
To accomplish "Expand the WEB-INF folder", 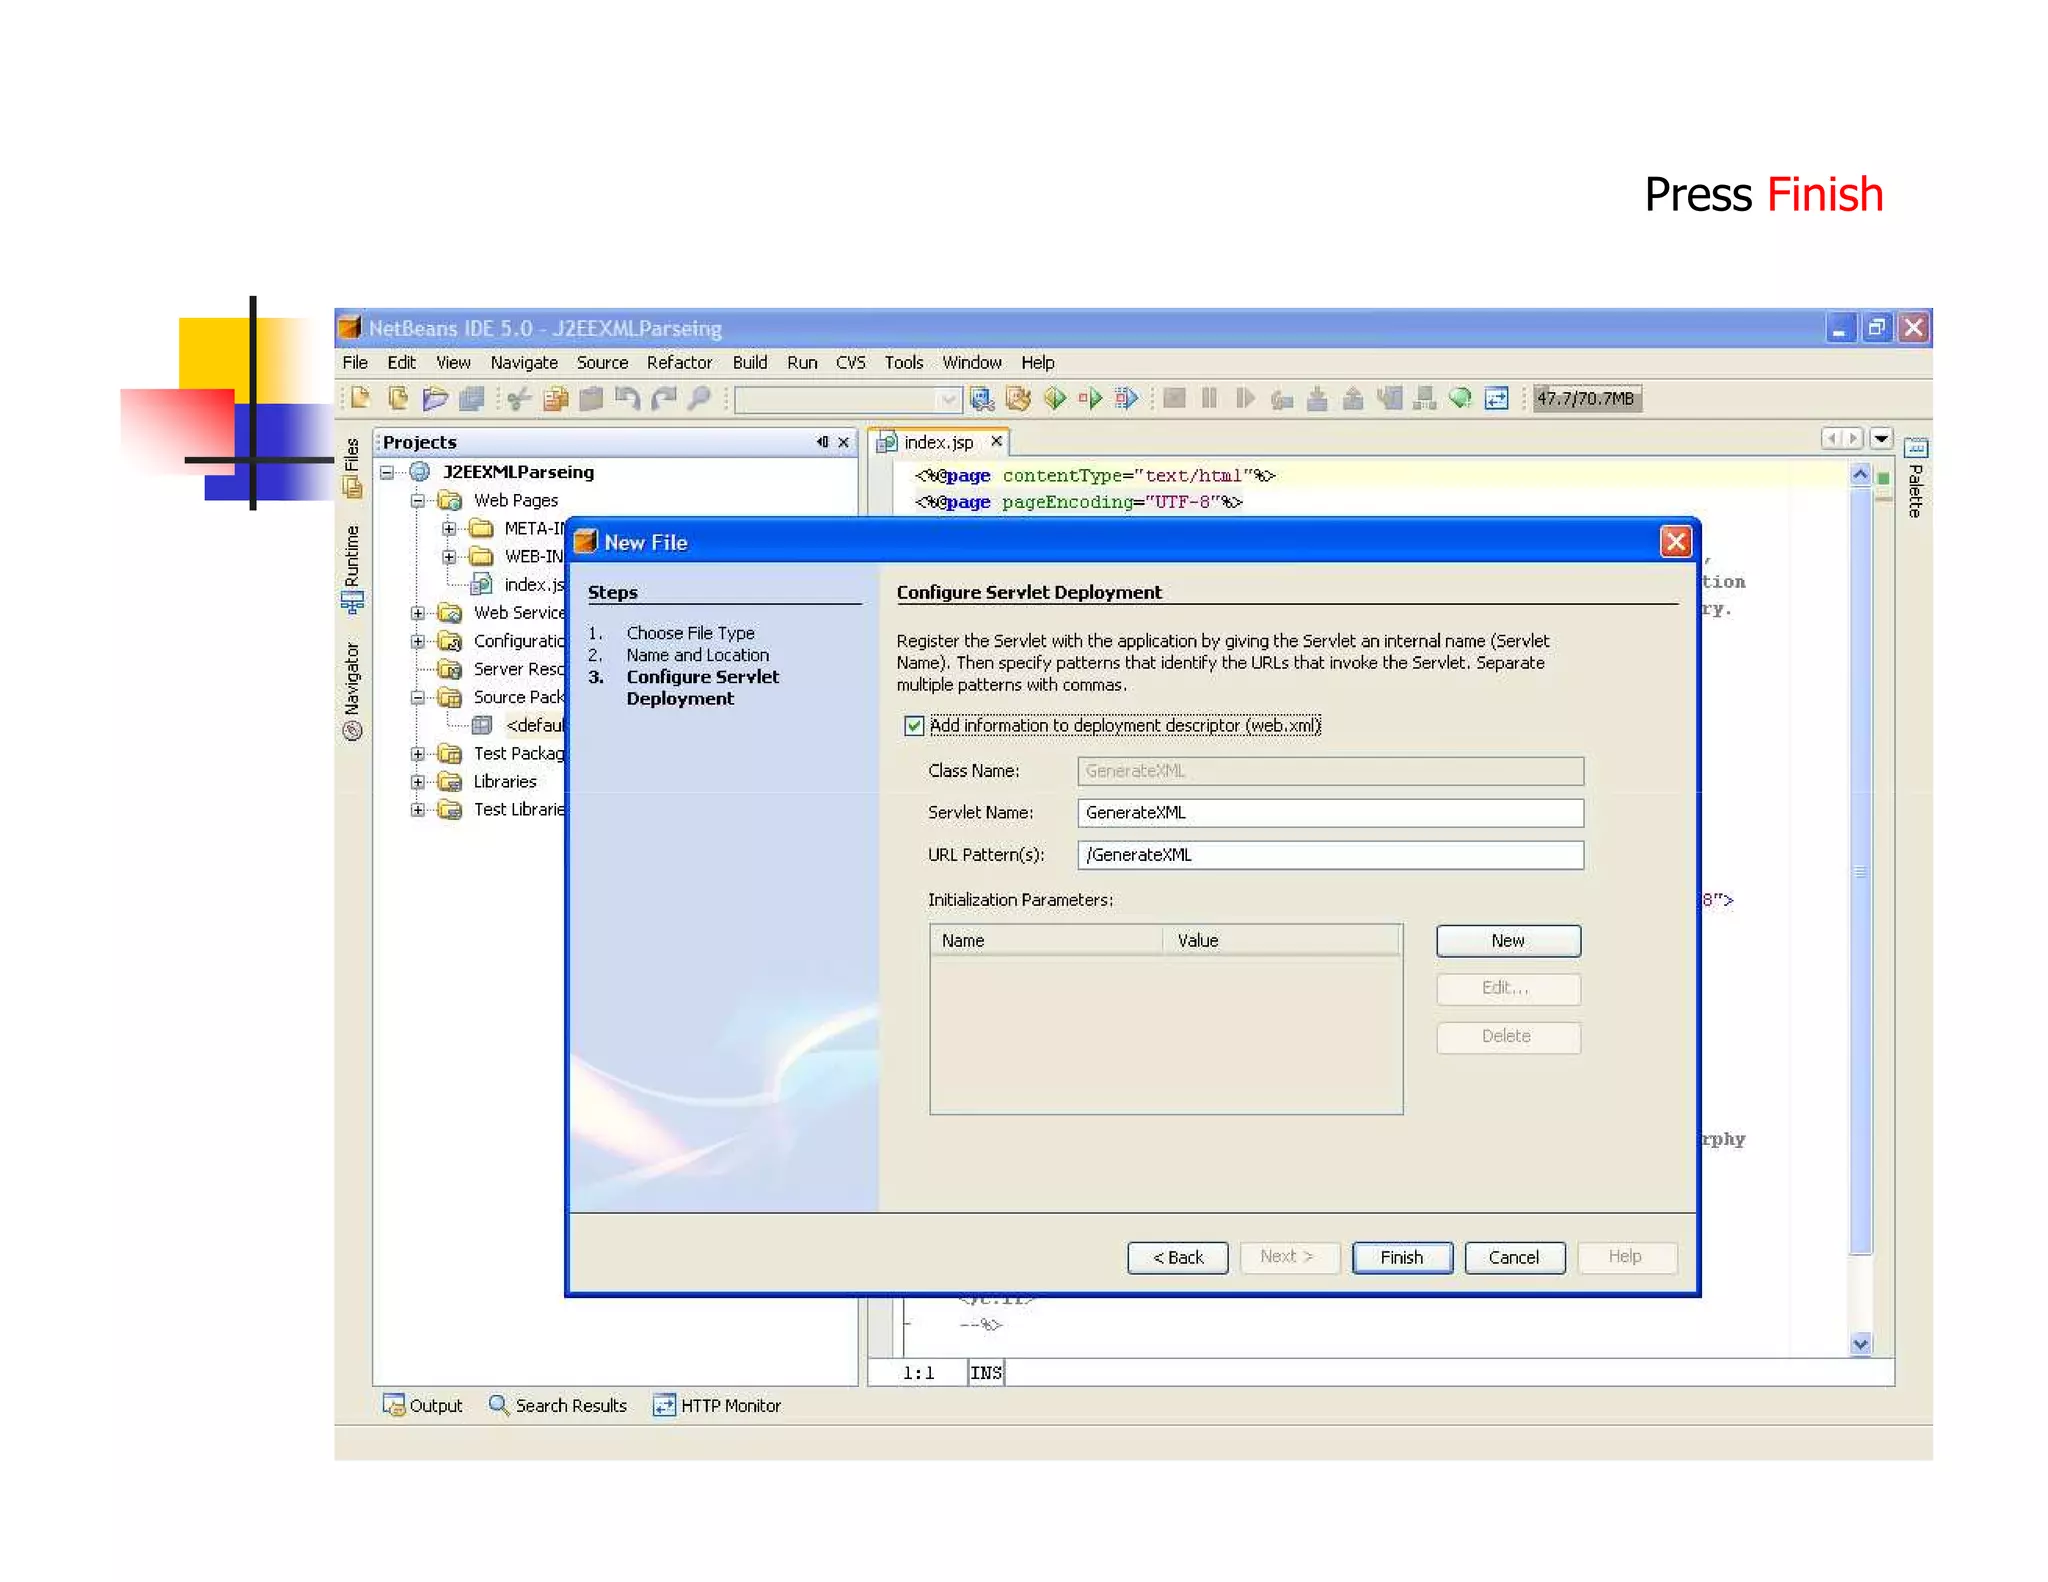I will click(x=449, y=556).
